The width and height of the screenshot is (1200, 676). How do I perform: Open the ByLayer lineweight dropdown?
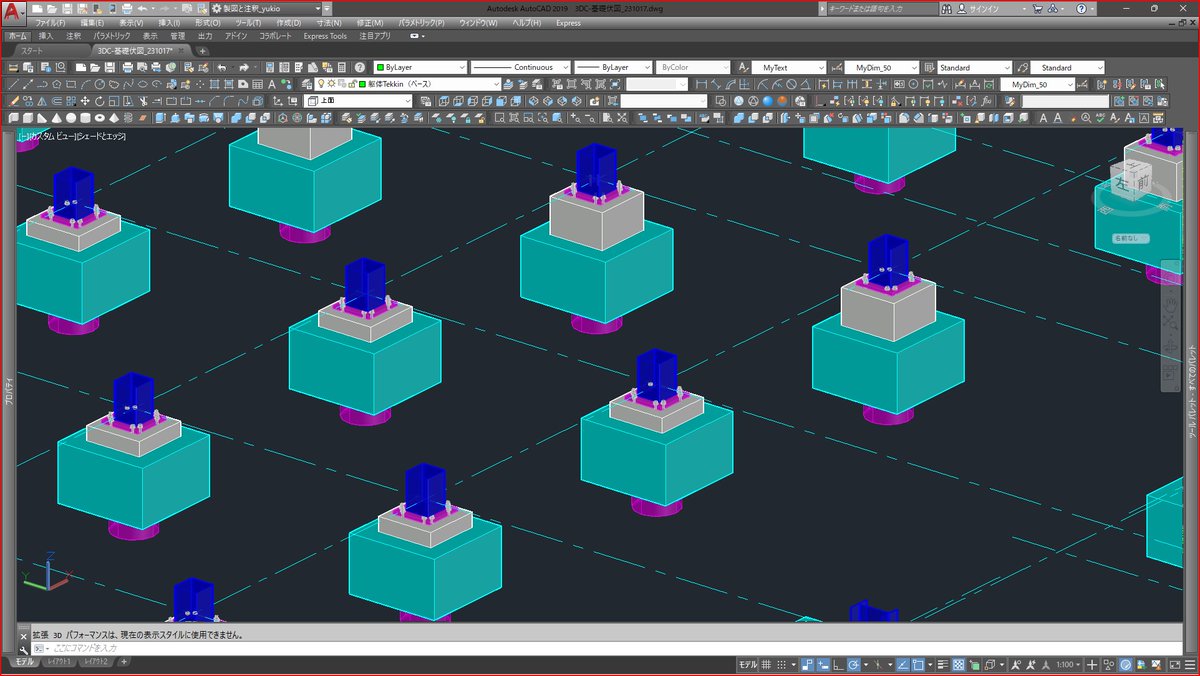[614, 67]
